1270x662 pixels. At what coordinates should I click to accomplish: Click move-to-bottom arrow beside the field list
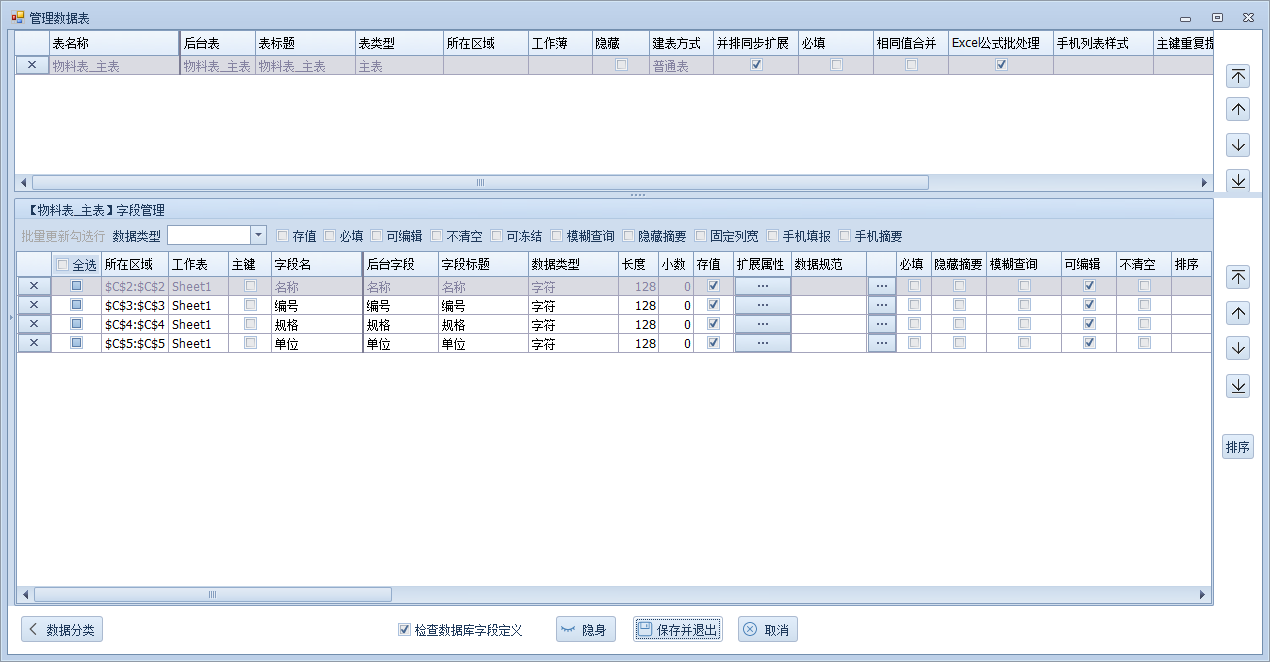1238,386
